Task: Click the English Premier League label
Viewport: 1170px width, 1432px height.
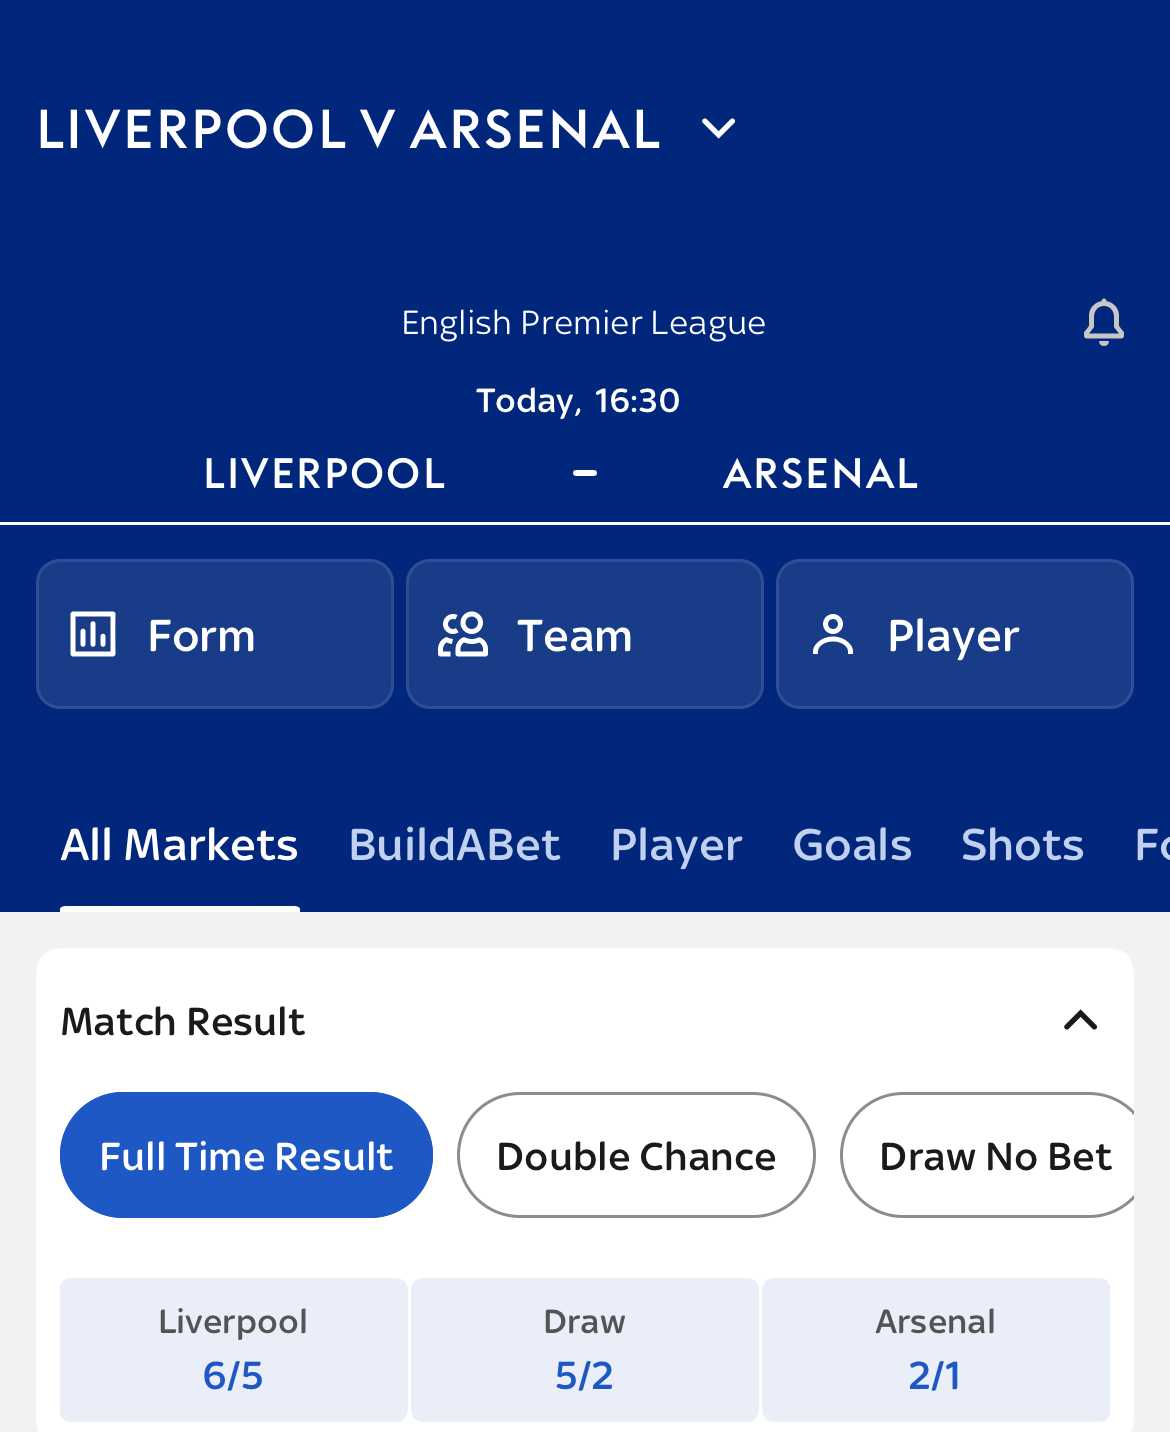Action: click(x=583, y=323)
